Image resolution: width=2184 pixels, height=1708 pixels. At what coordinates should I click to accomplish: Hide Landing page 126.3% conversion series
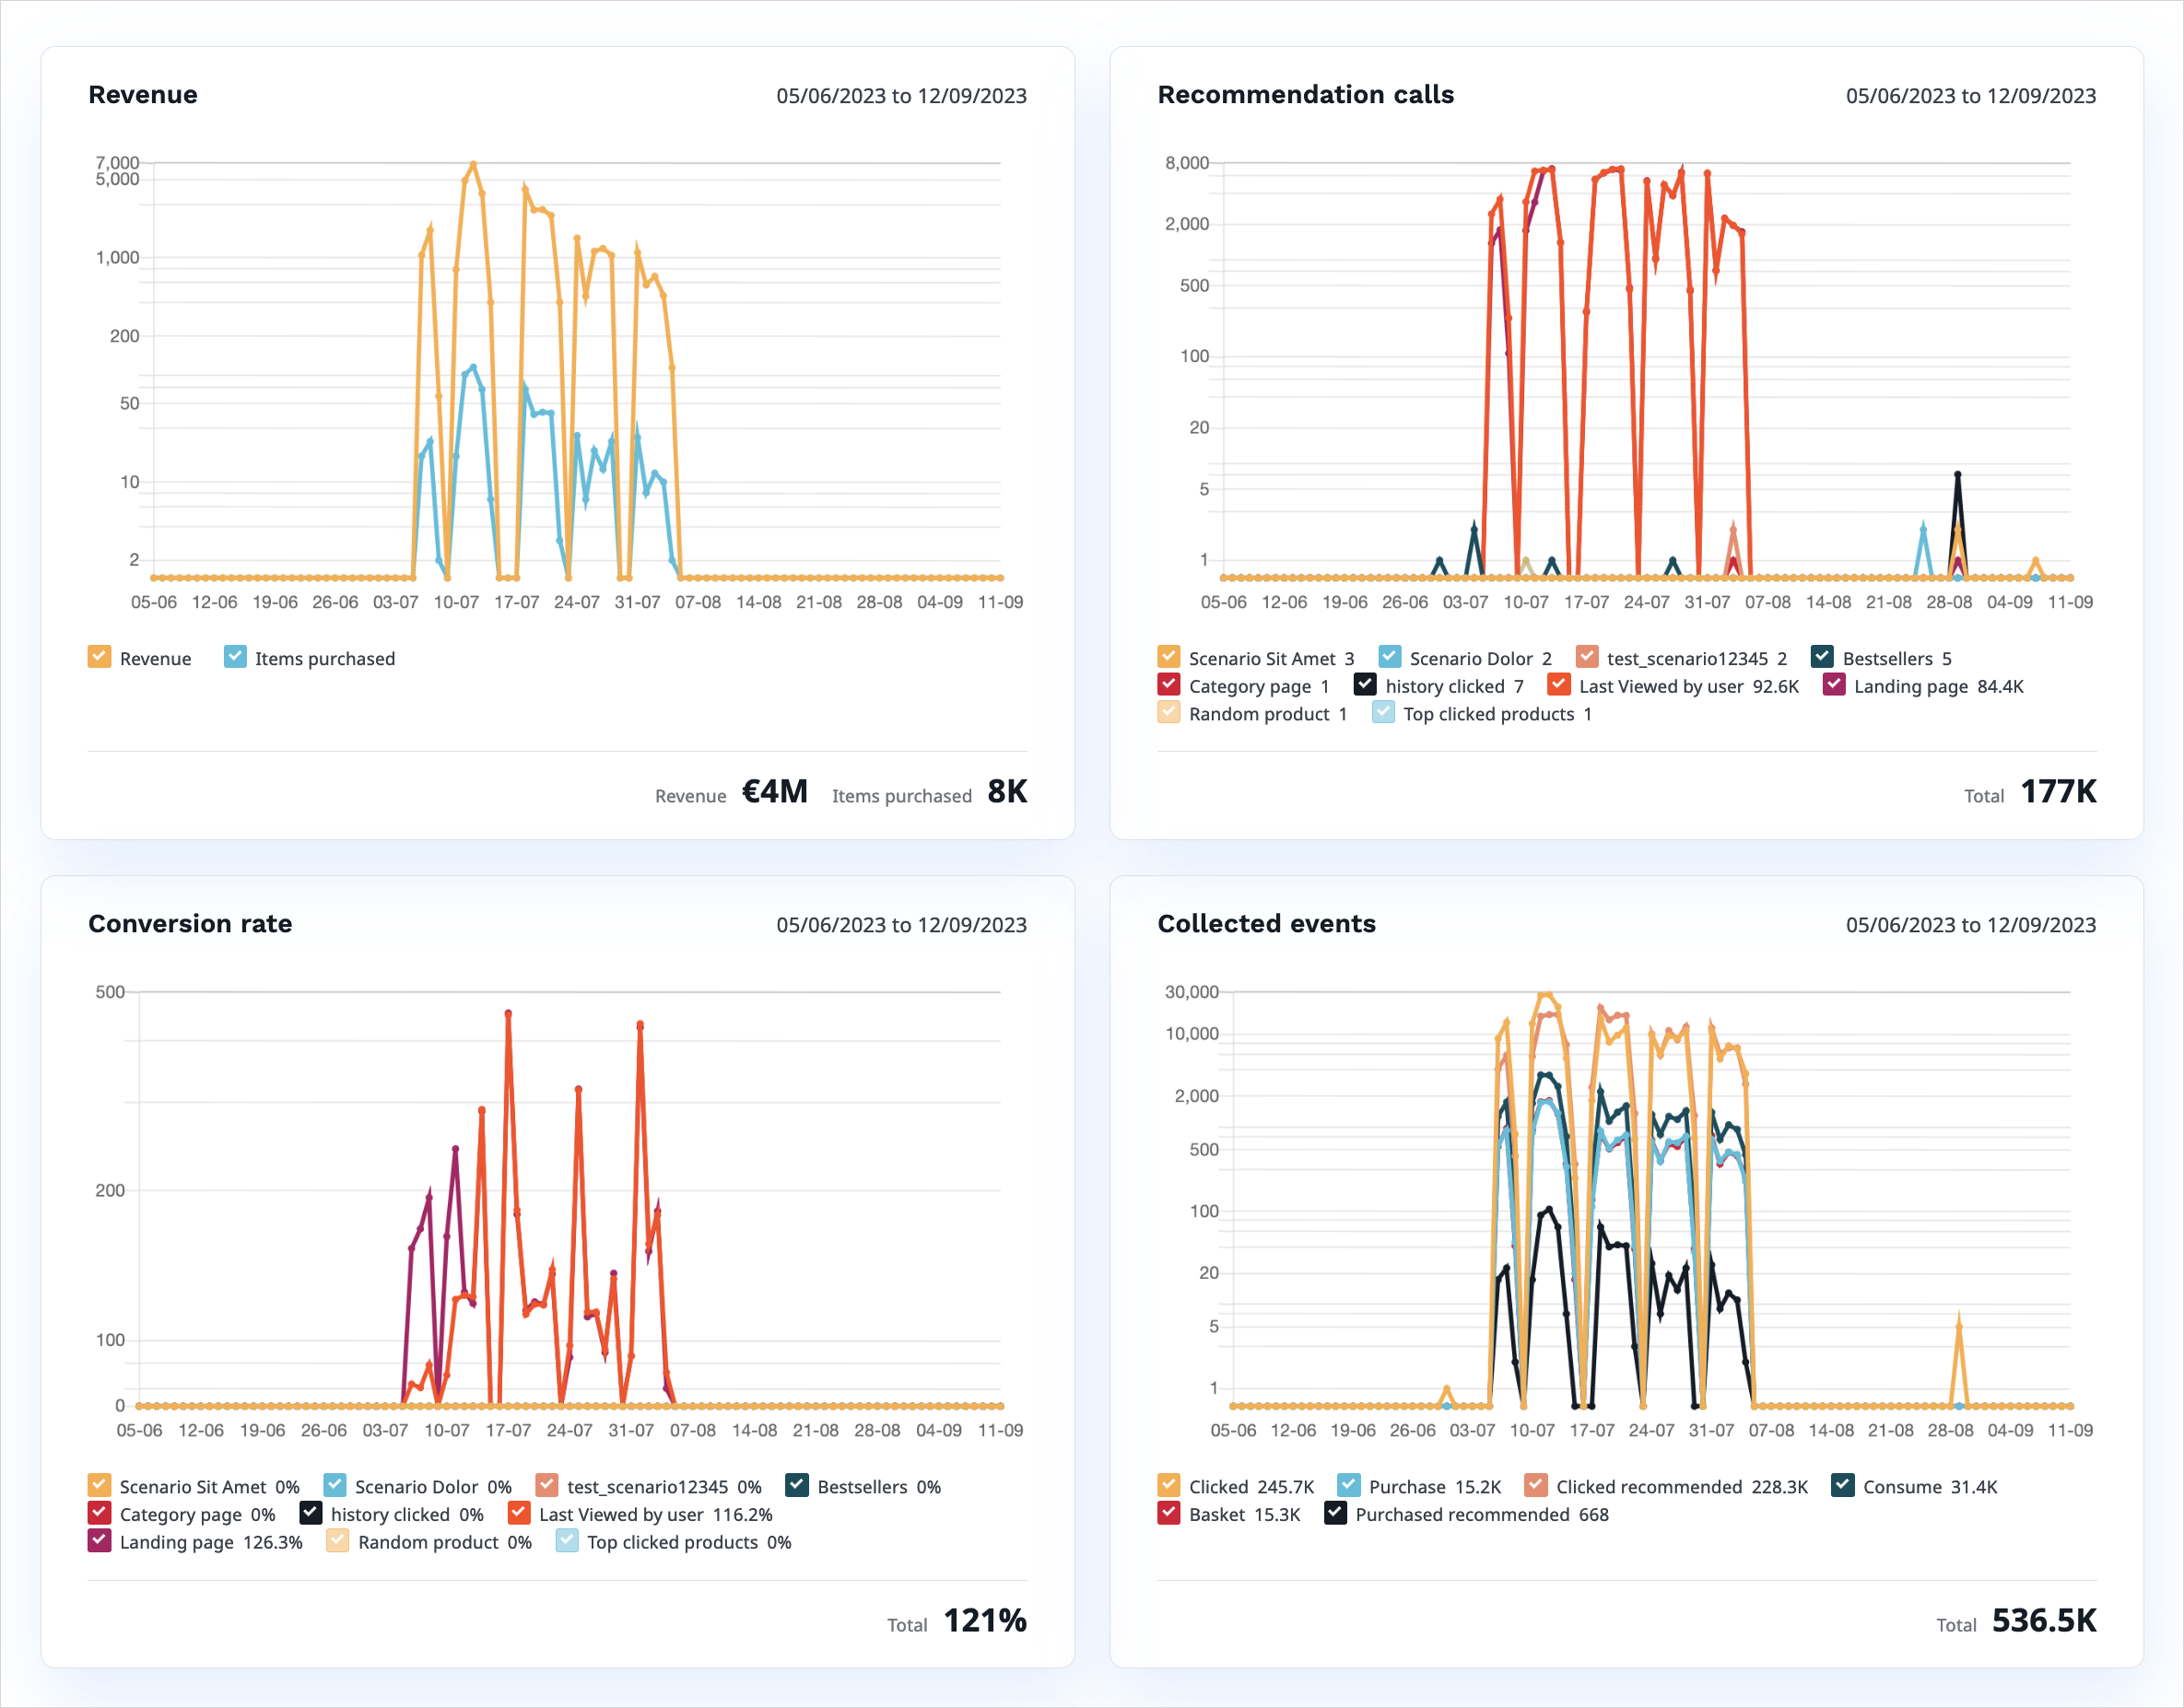coord(99,1541)
